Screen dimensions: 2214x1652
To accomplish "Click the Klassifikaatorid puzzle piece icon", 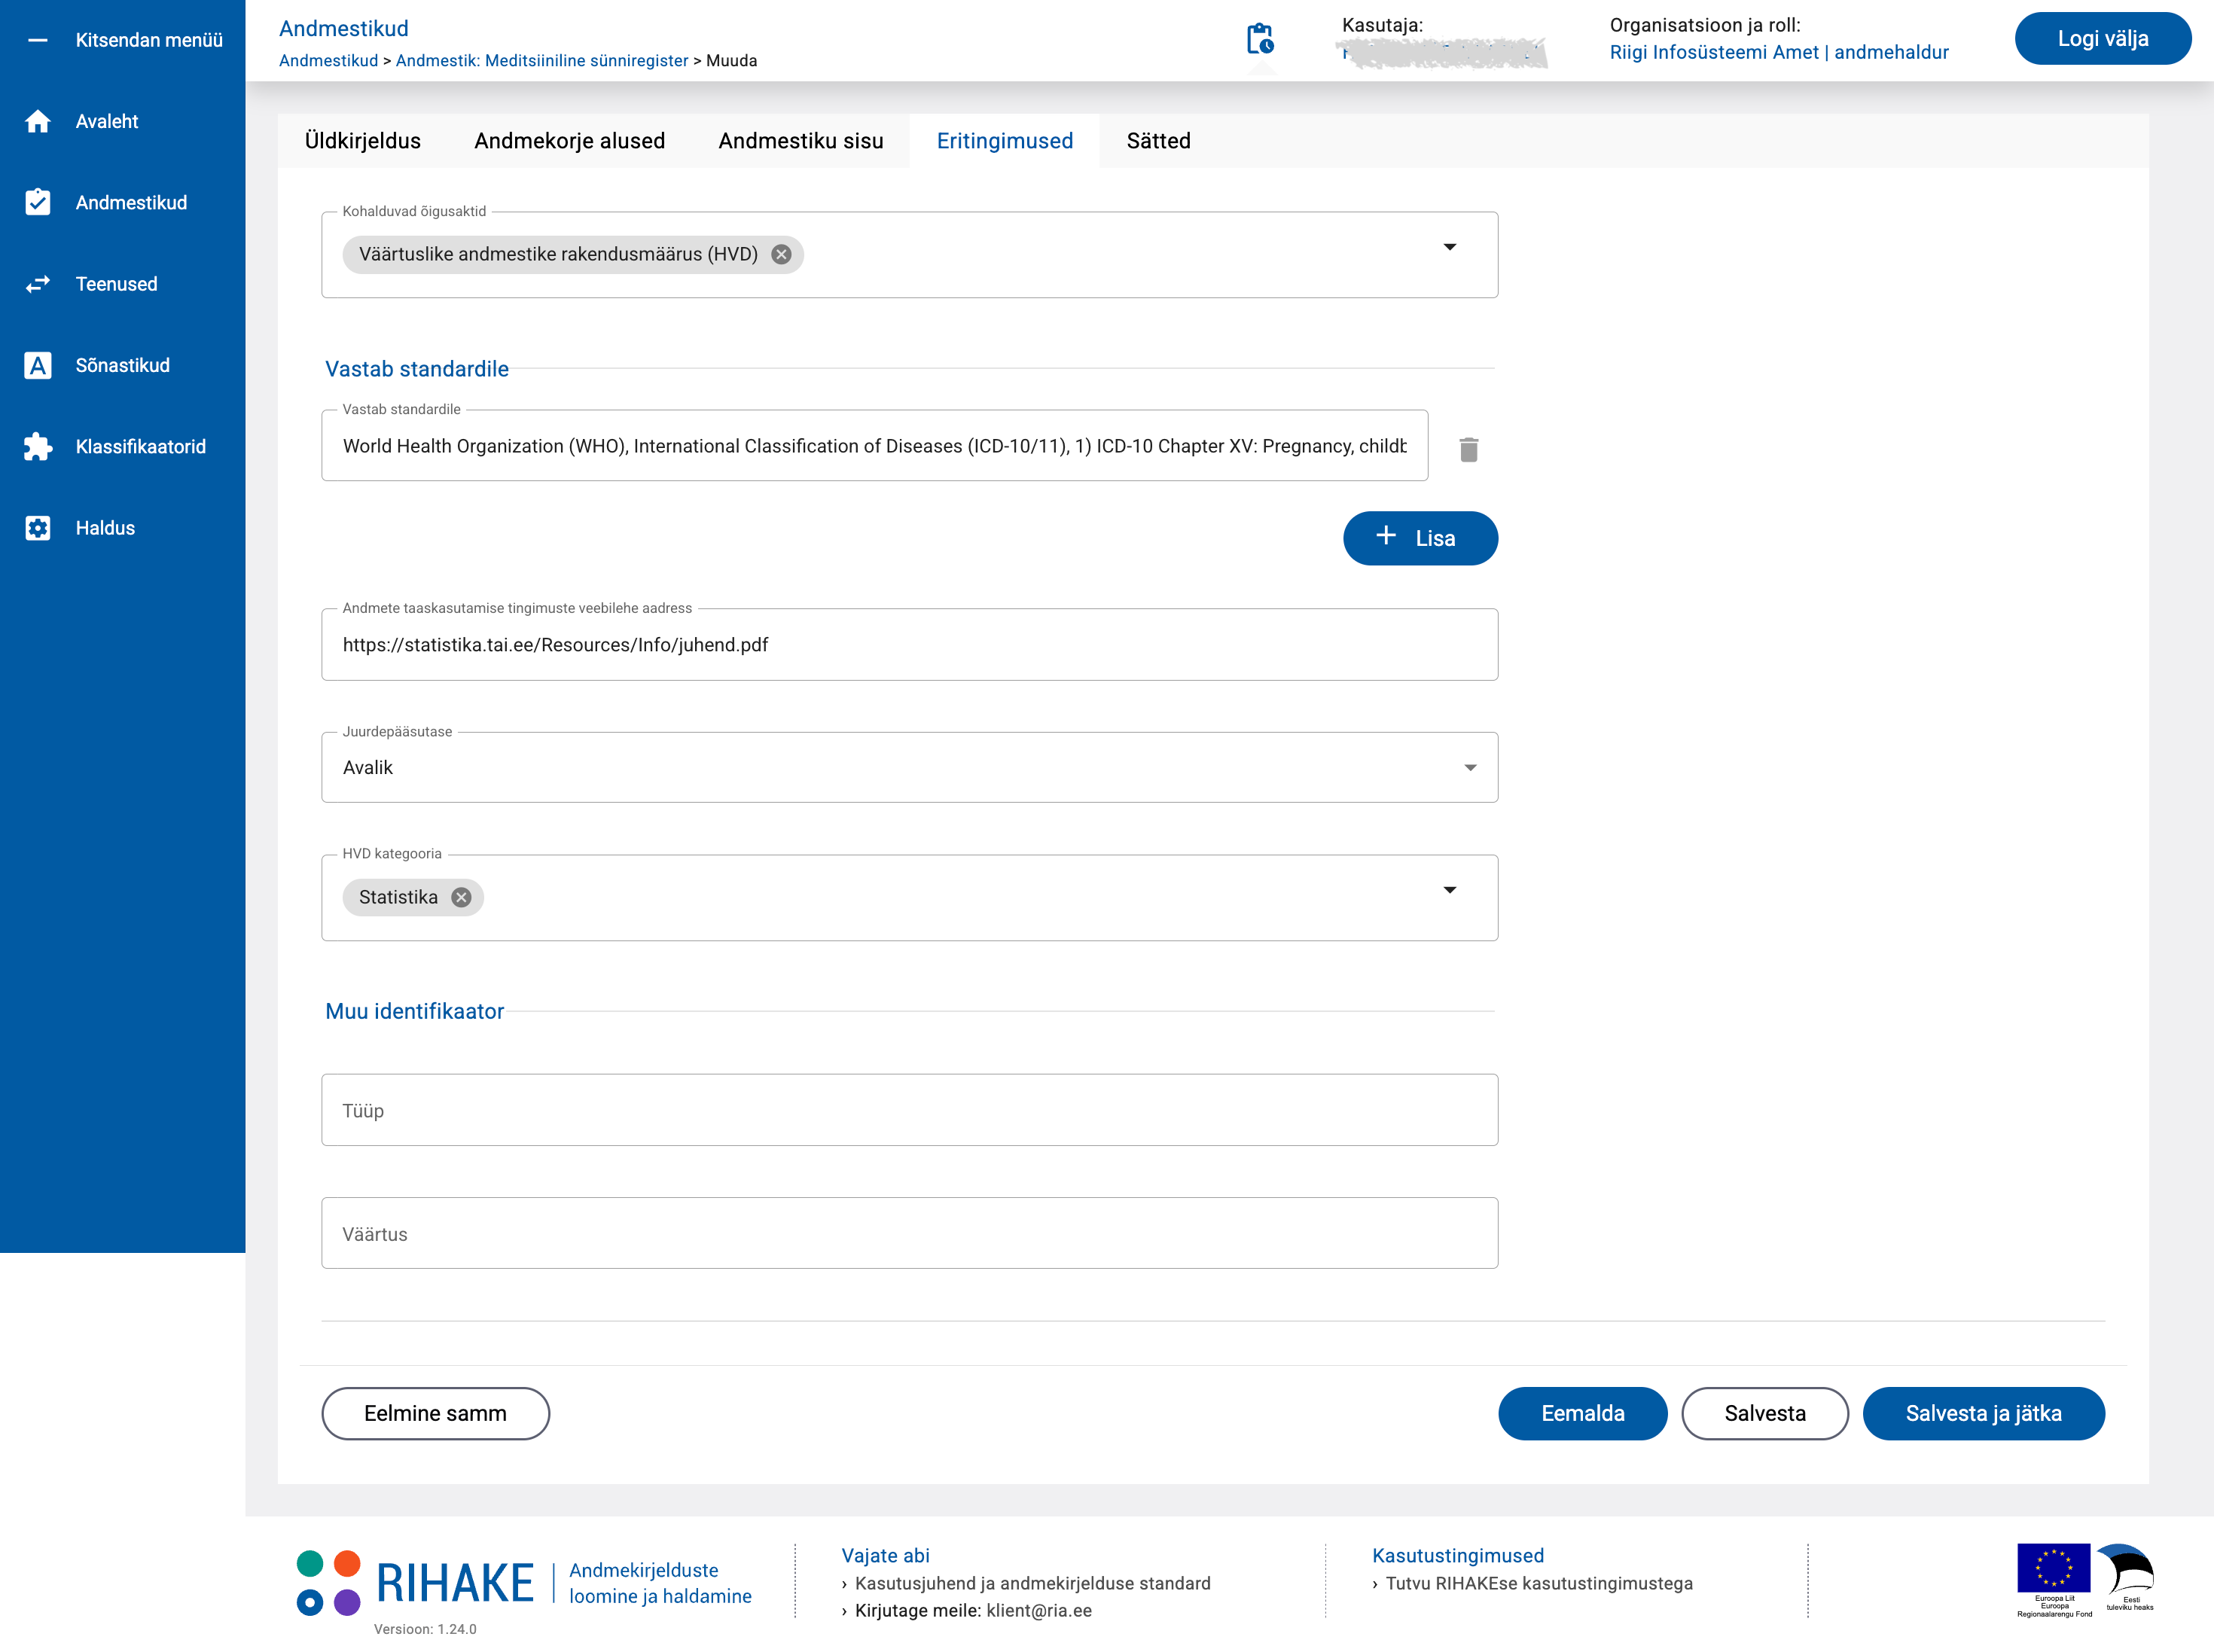I will click(x=38, y=446).
